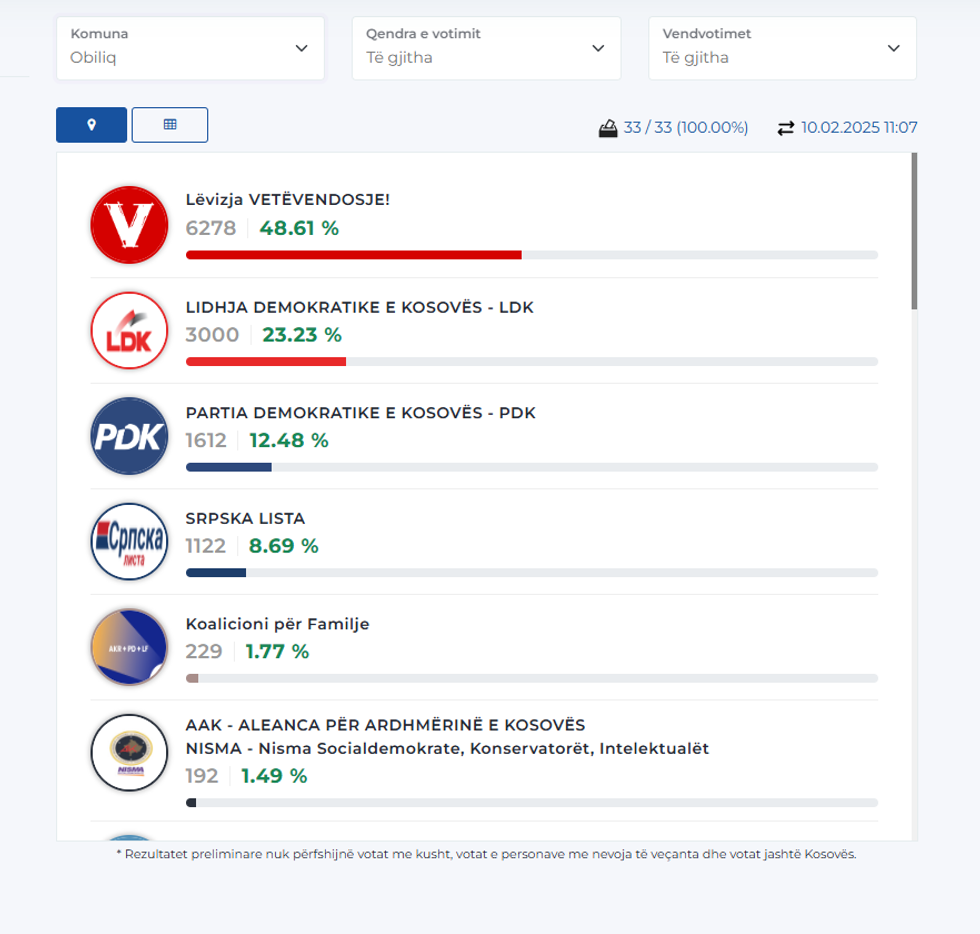Click the results list vertical scrollbar
This screenshot has height=934, width=980.
[914, 232]
